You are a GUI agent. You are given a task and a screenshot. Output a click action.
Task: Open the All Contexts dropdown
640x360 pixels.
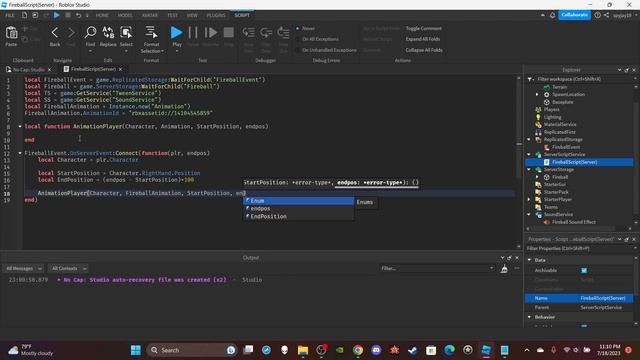(69, 269)
